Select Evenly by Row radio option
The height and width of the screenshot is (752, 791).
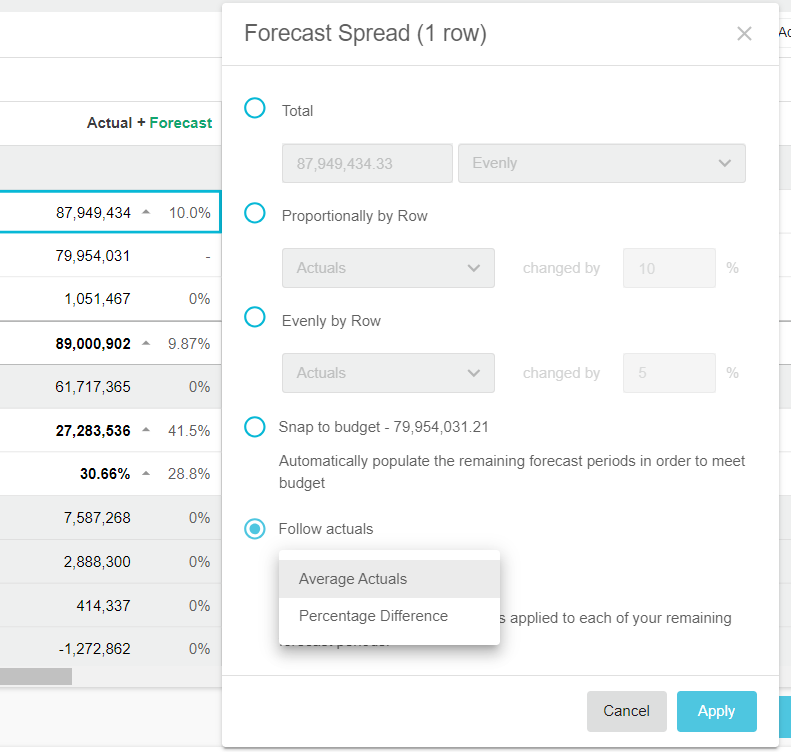(x=255, y=318)
